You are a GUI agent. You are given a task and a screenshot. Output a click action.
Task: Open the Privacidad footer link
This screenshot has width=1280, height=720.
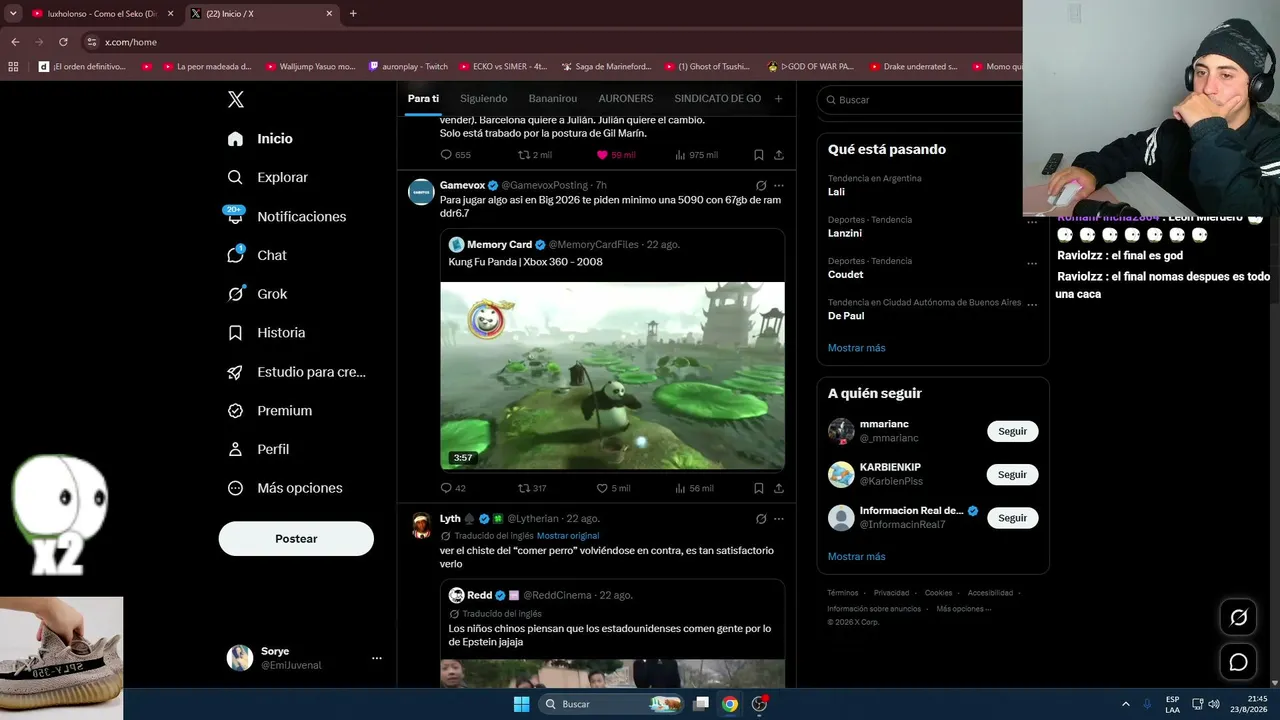892,593
